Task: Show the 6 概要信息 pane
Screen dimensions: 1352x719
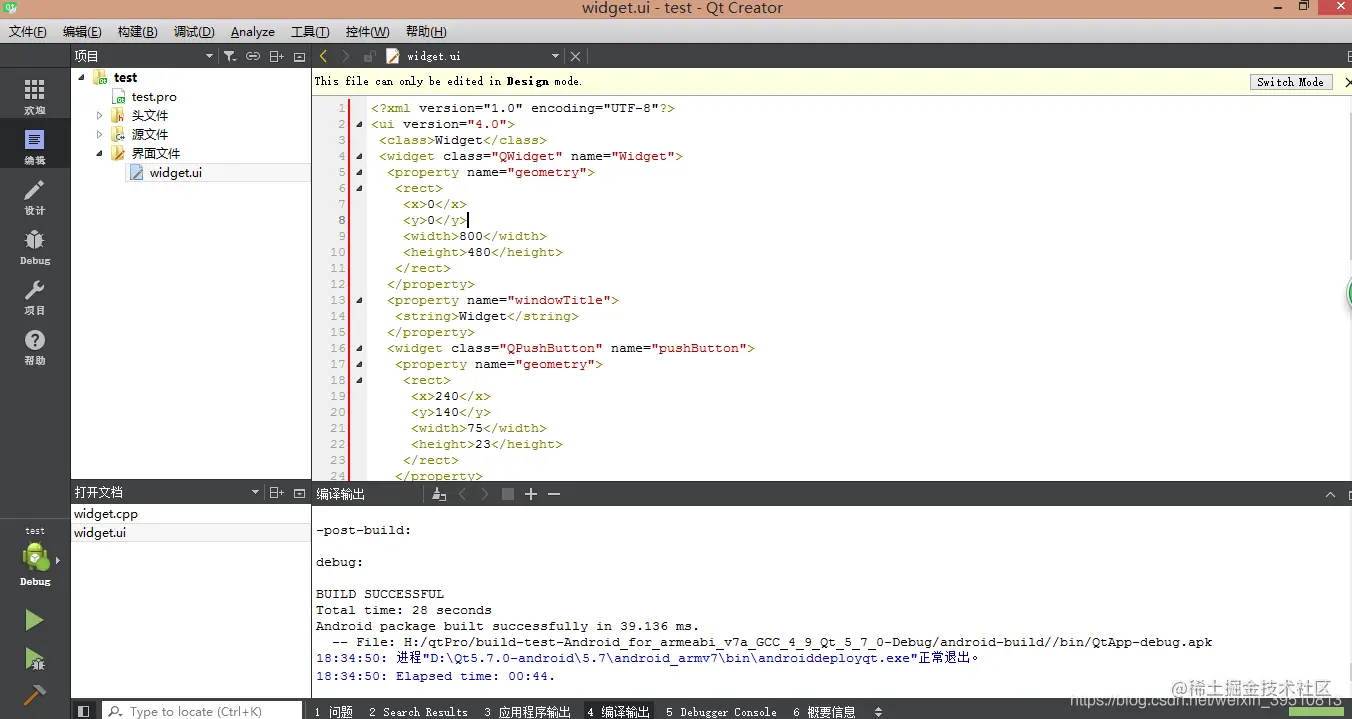Action: coord(824,712)
